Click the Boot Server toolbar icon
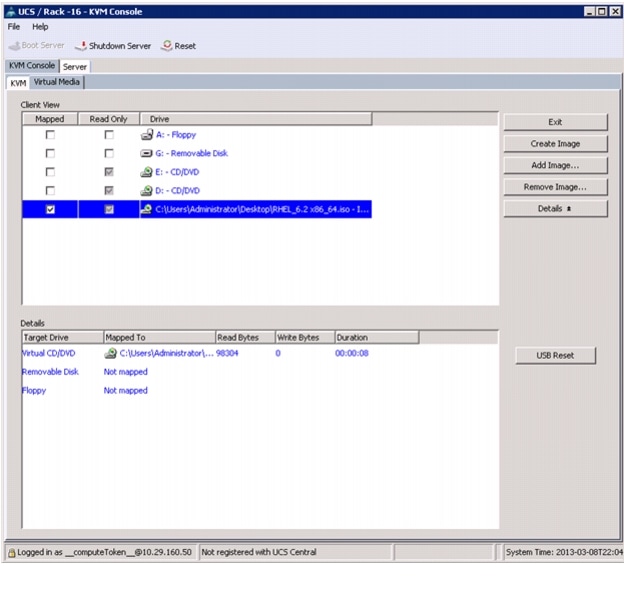Screen dimensions: 624x590 [x=14, y=46]
